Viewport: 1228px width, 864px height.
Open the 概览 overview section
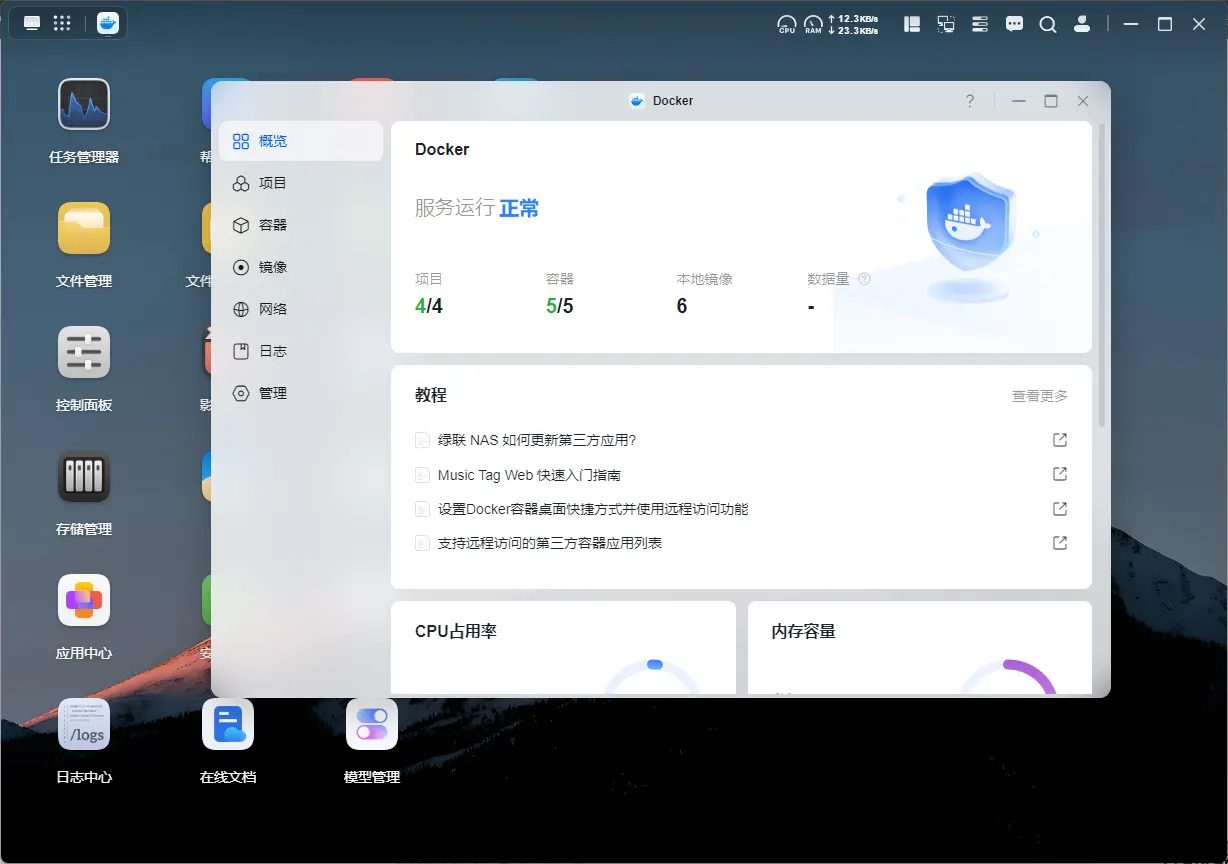[300, 141]
